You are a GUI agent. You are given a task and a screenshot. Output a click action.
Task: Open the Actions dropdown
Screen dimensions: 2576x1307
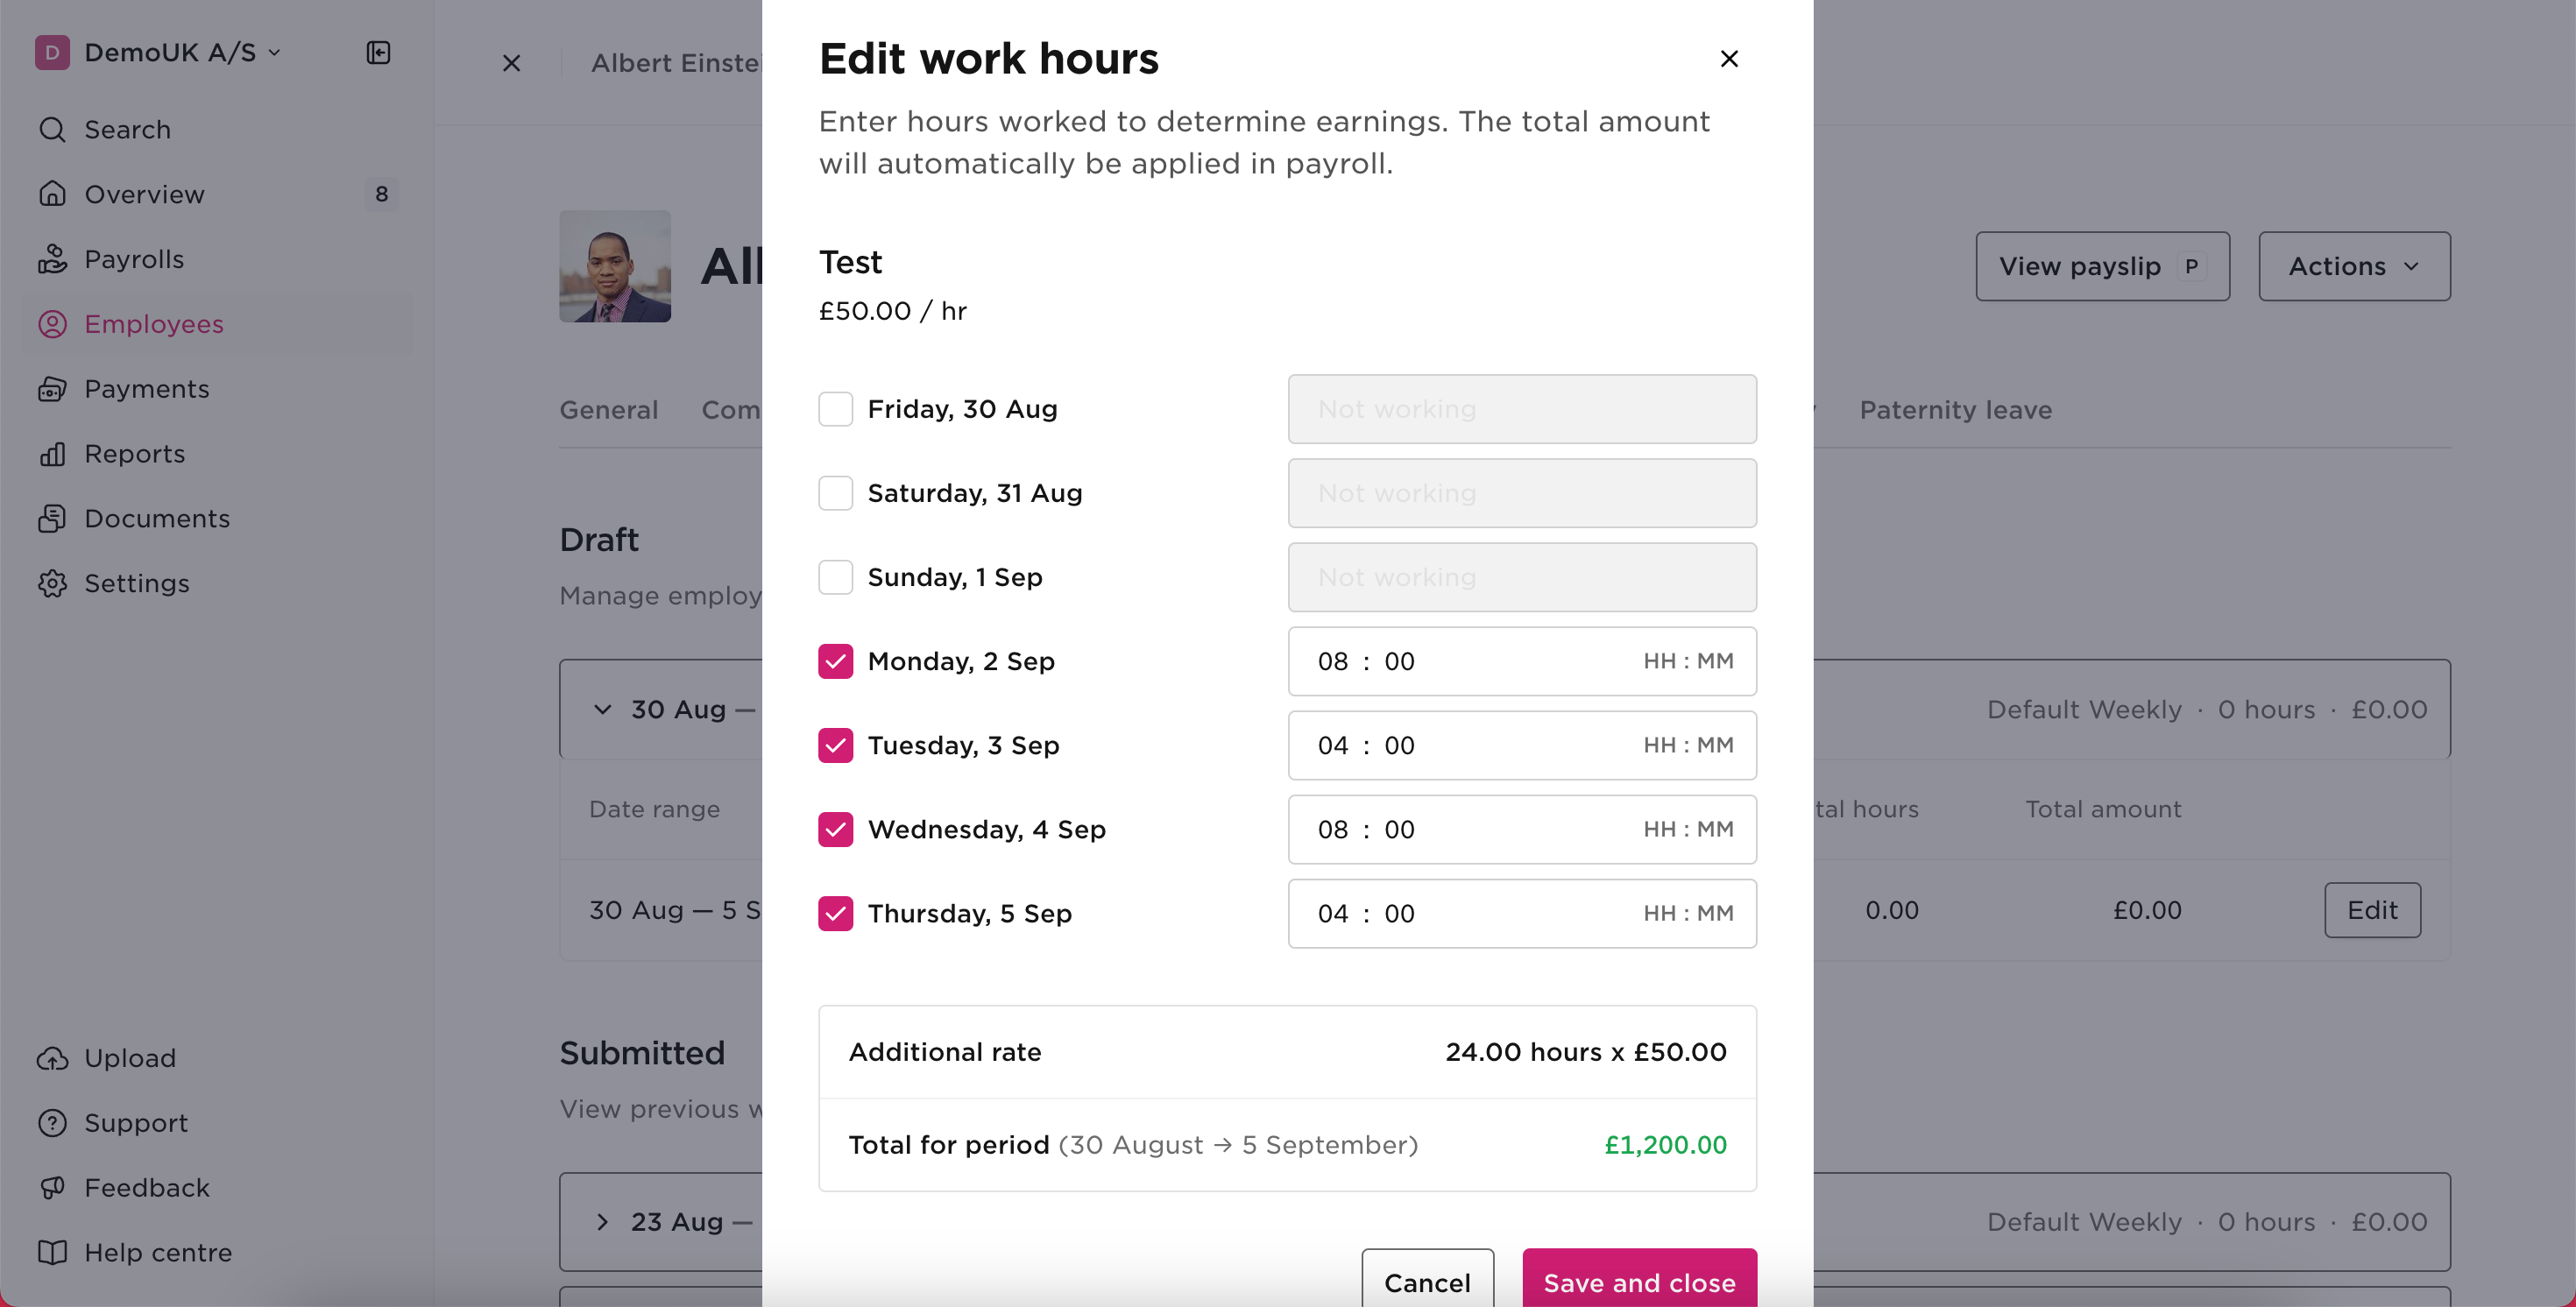(2353, 266)
